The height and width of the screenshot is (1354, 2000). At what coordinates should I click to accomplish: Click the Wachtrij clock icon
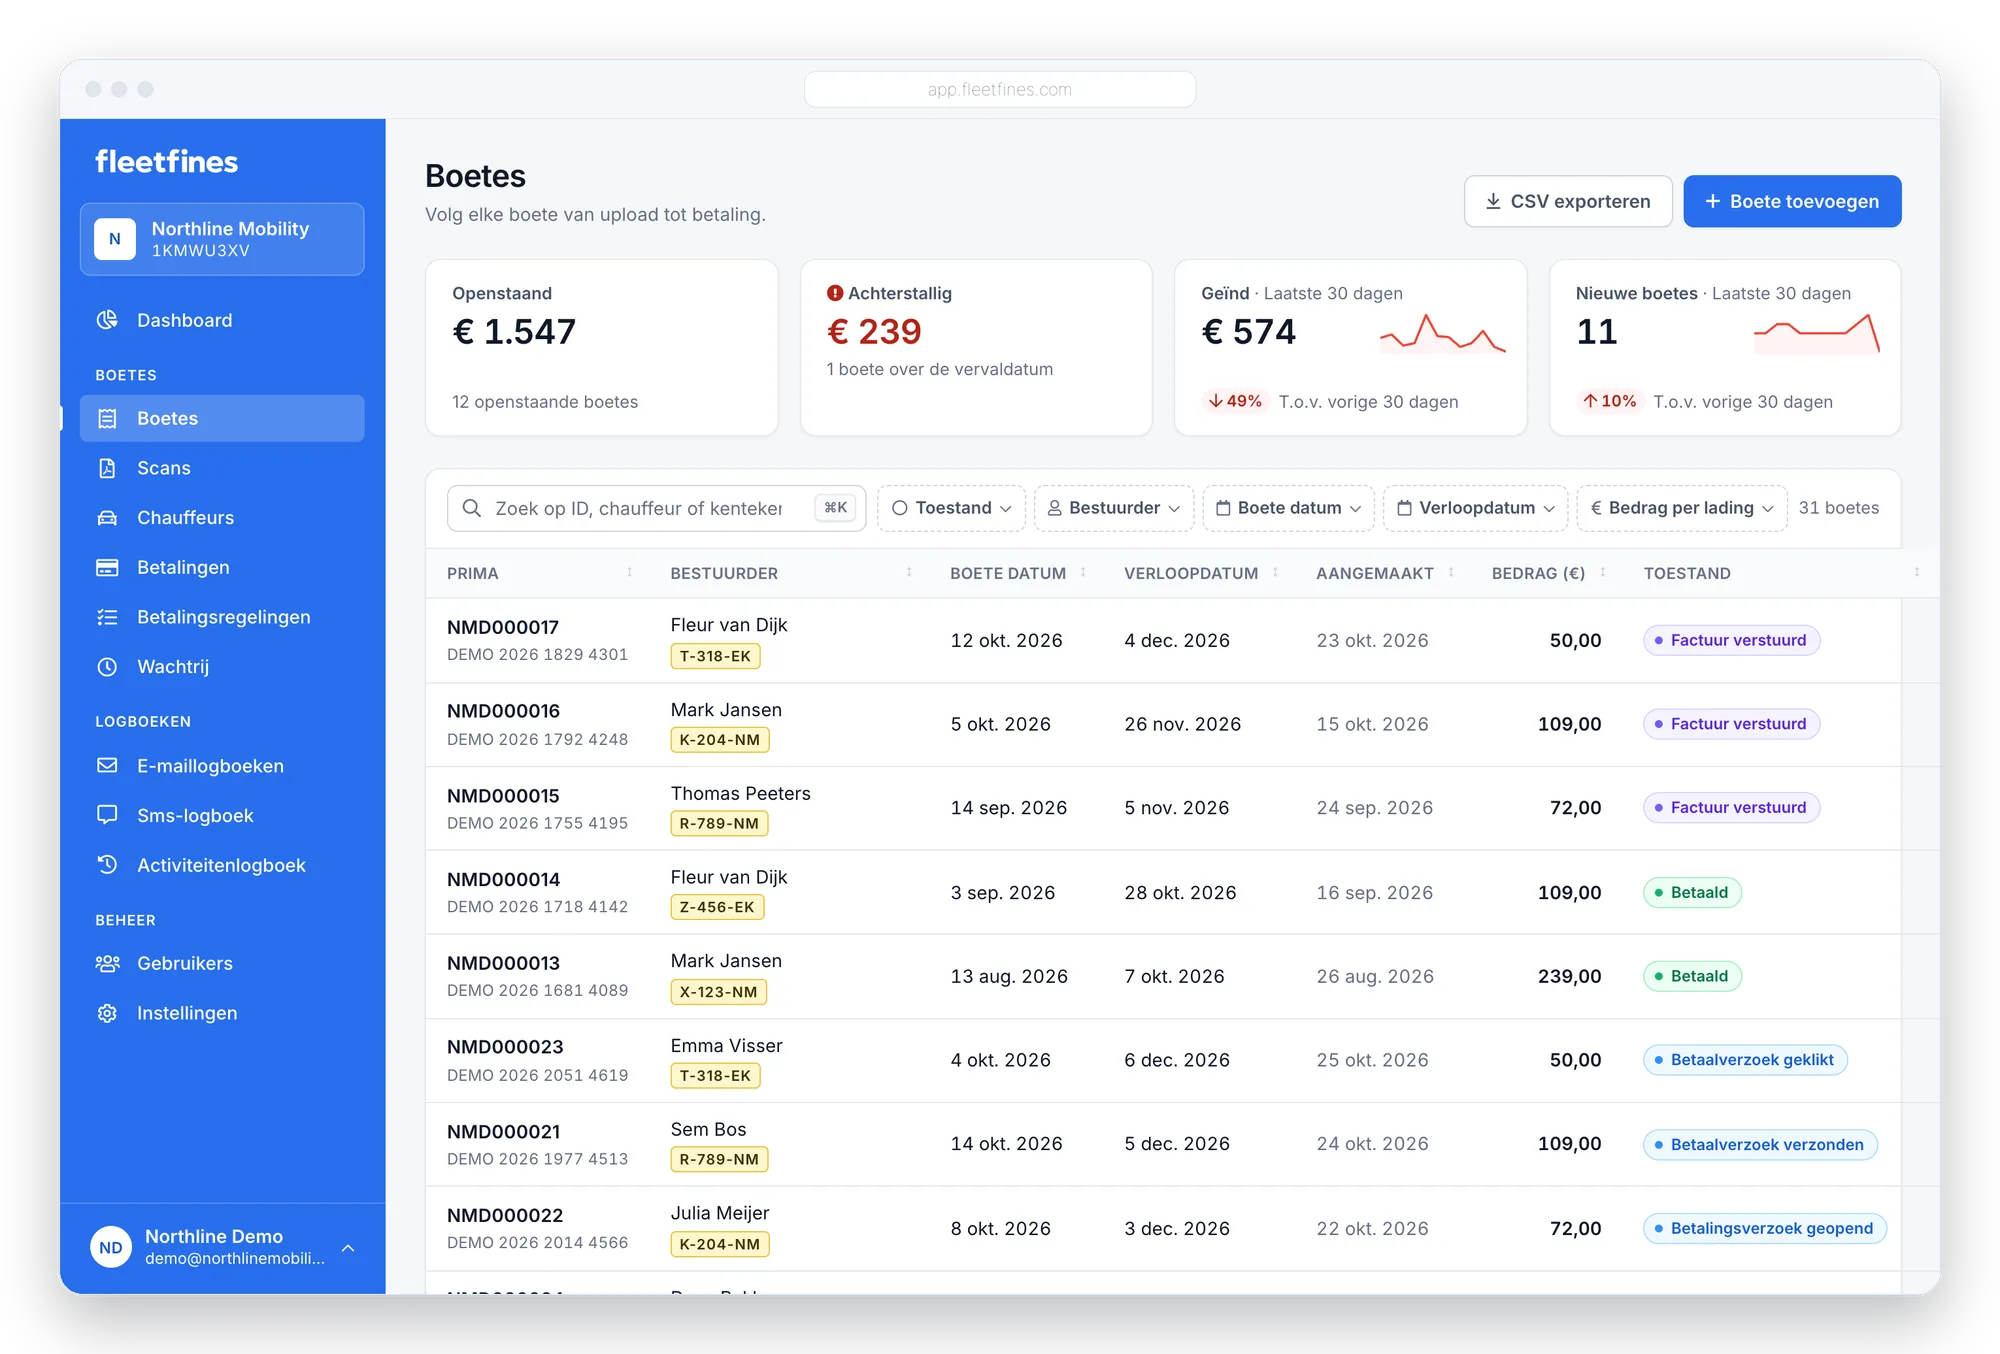click(x=107, y=667)
